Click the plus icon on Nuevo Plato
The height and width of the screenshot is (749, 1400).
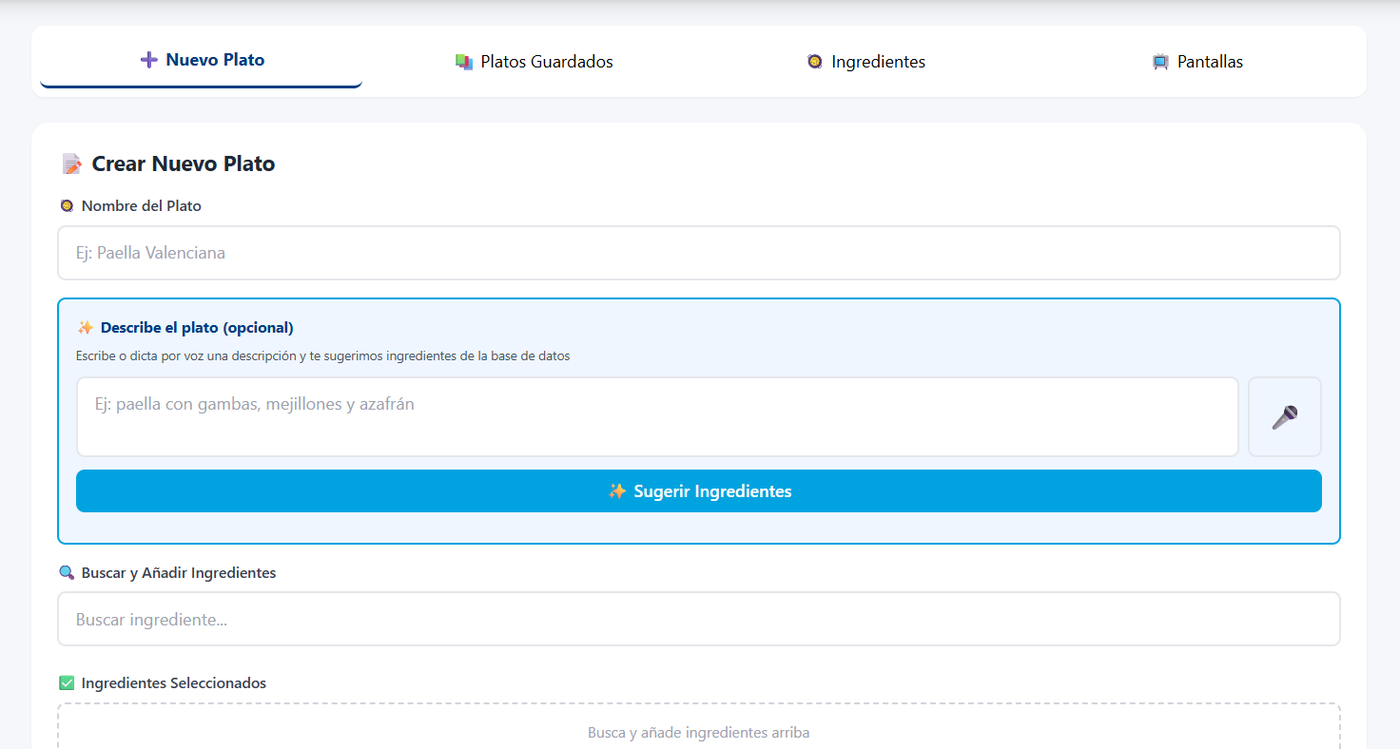click(149, 60)
